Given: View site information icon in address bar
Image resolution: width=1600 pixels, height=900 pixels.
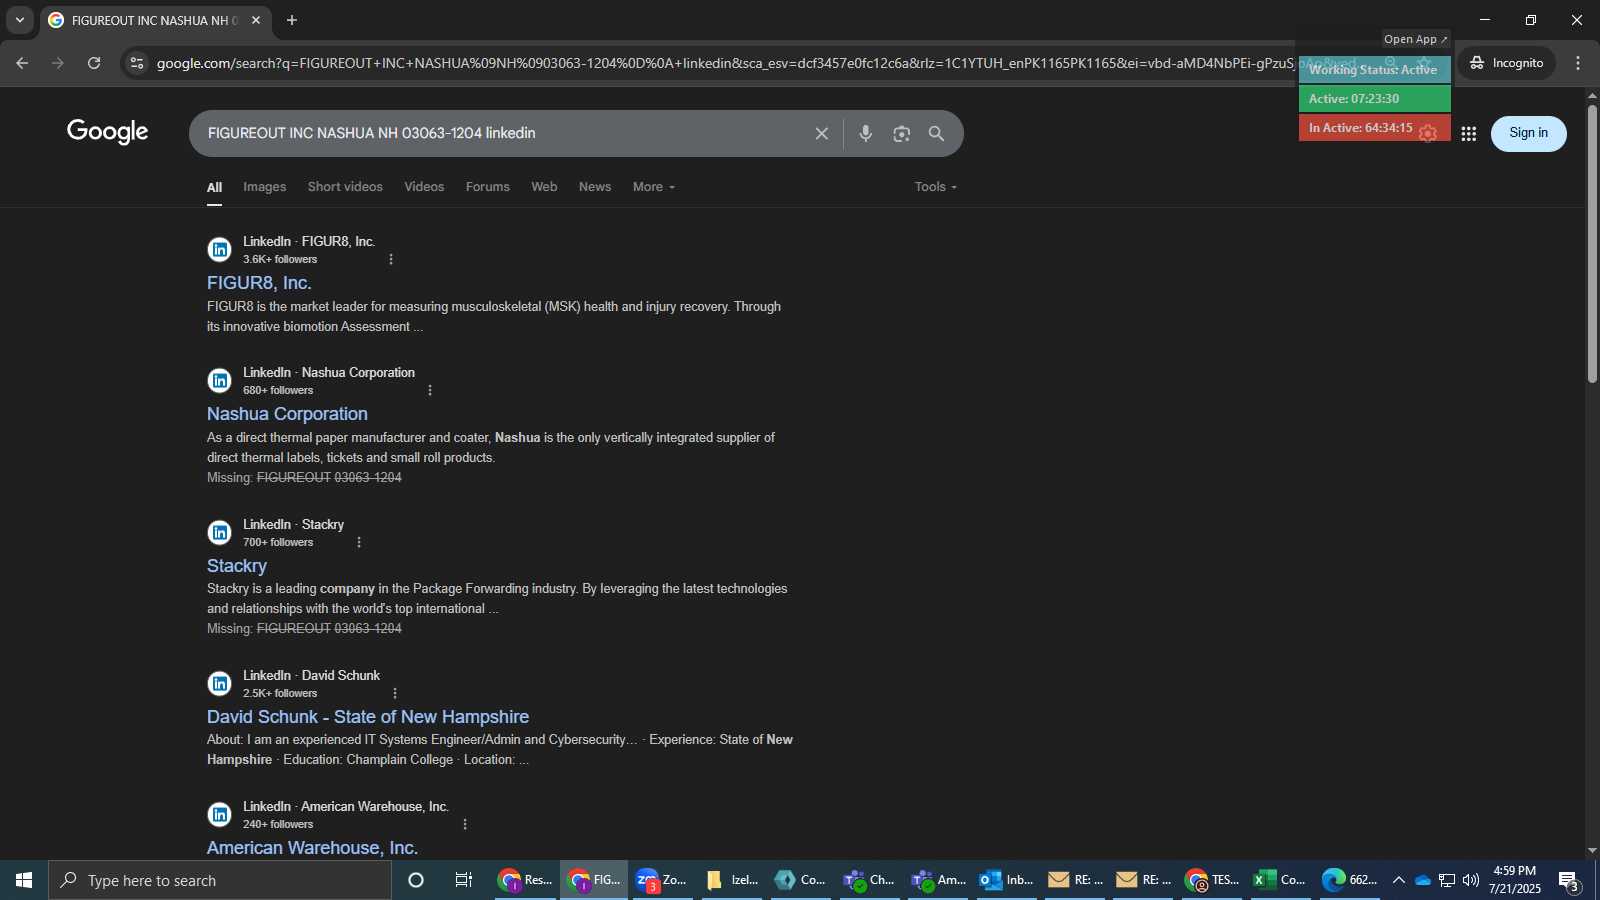Looking at the screenshot, I should tap(137, 63).
